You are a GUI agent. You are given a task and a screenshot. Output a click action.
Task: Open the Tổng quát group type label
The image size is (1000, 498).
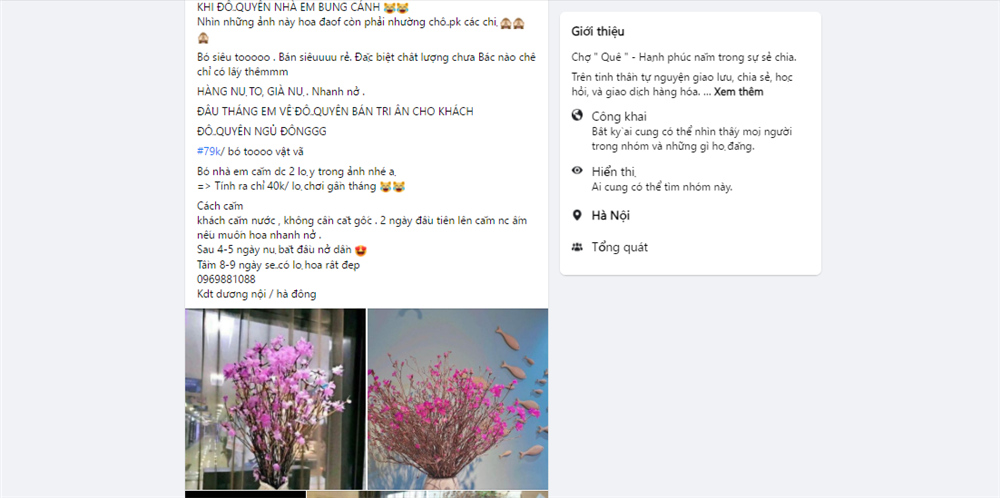[620, 247]
